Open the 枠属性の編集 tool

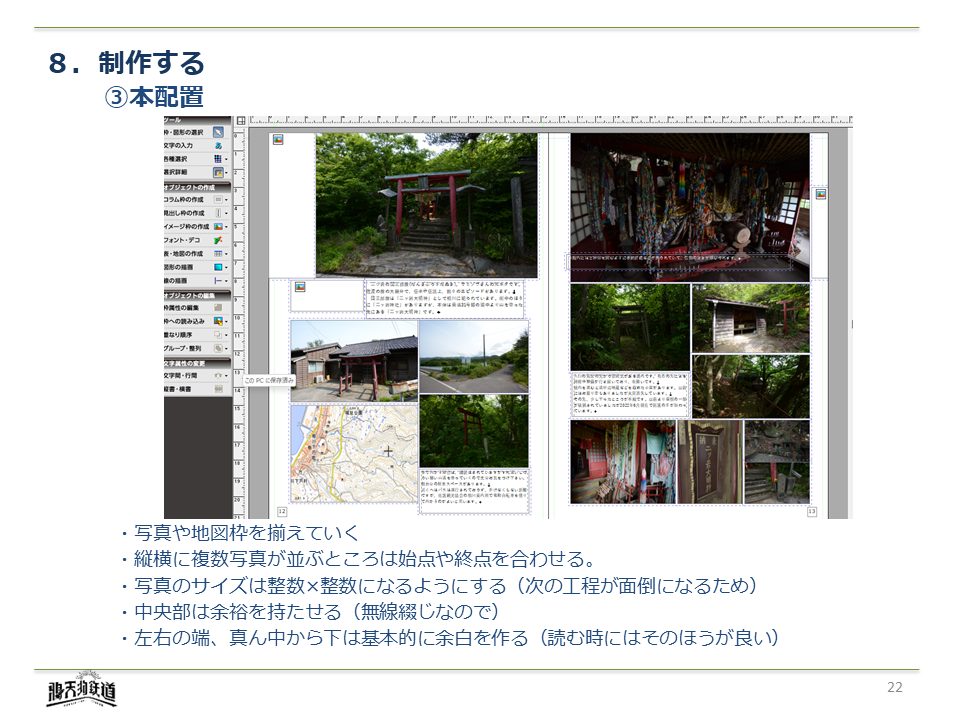[217, 307]
